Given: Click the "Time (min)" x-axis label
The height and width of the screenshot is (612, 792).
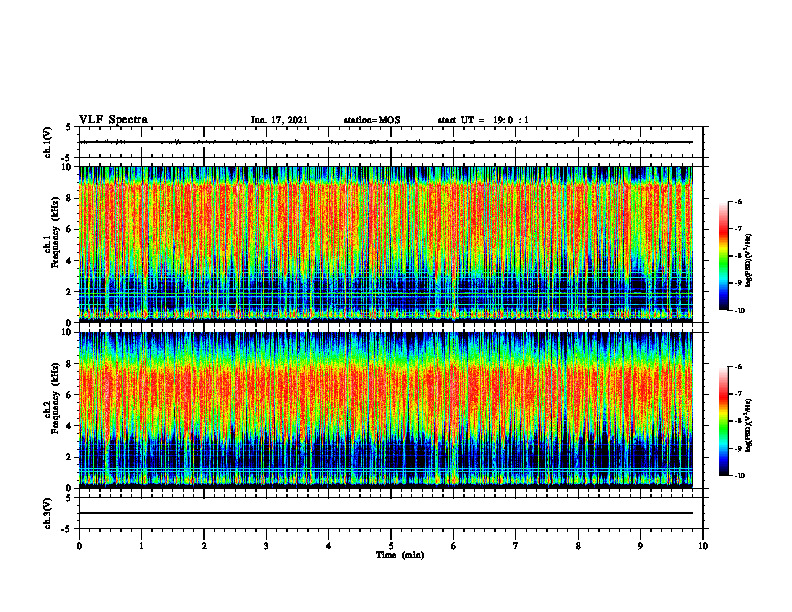Looking at the screenshot, I should 400,555.
